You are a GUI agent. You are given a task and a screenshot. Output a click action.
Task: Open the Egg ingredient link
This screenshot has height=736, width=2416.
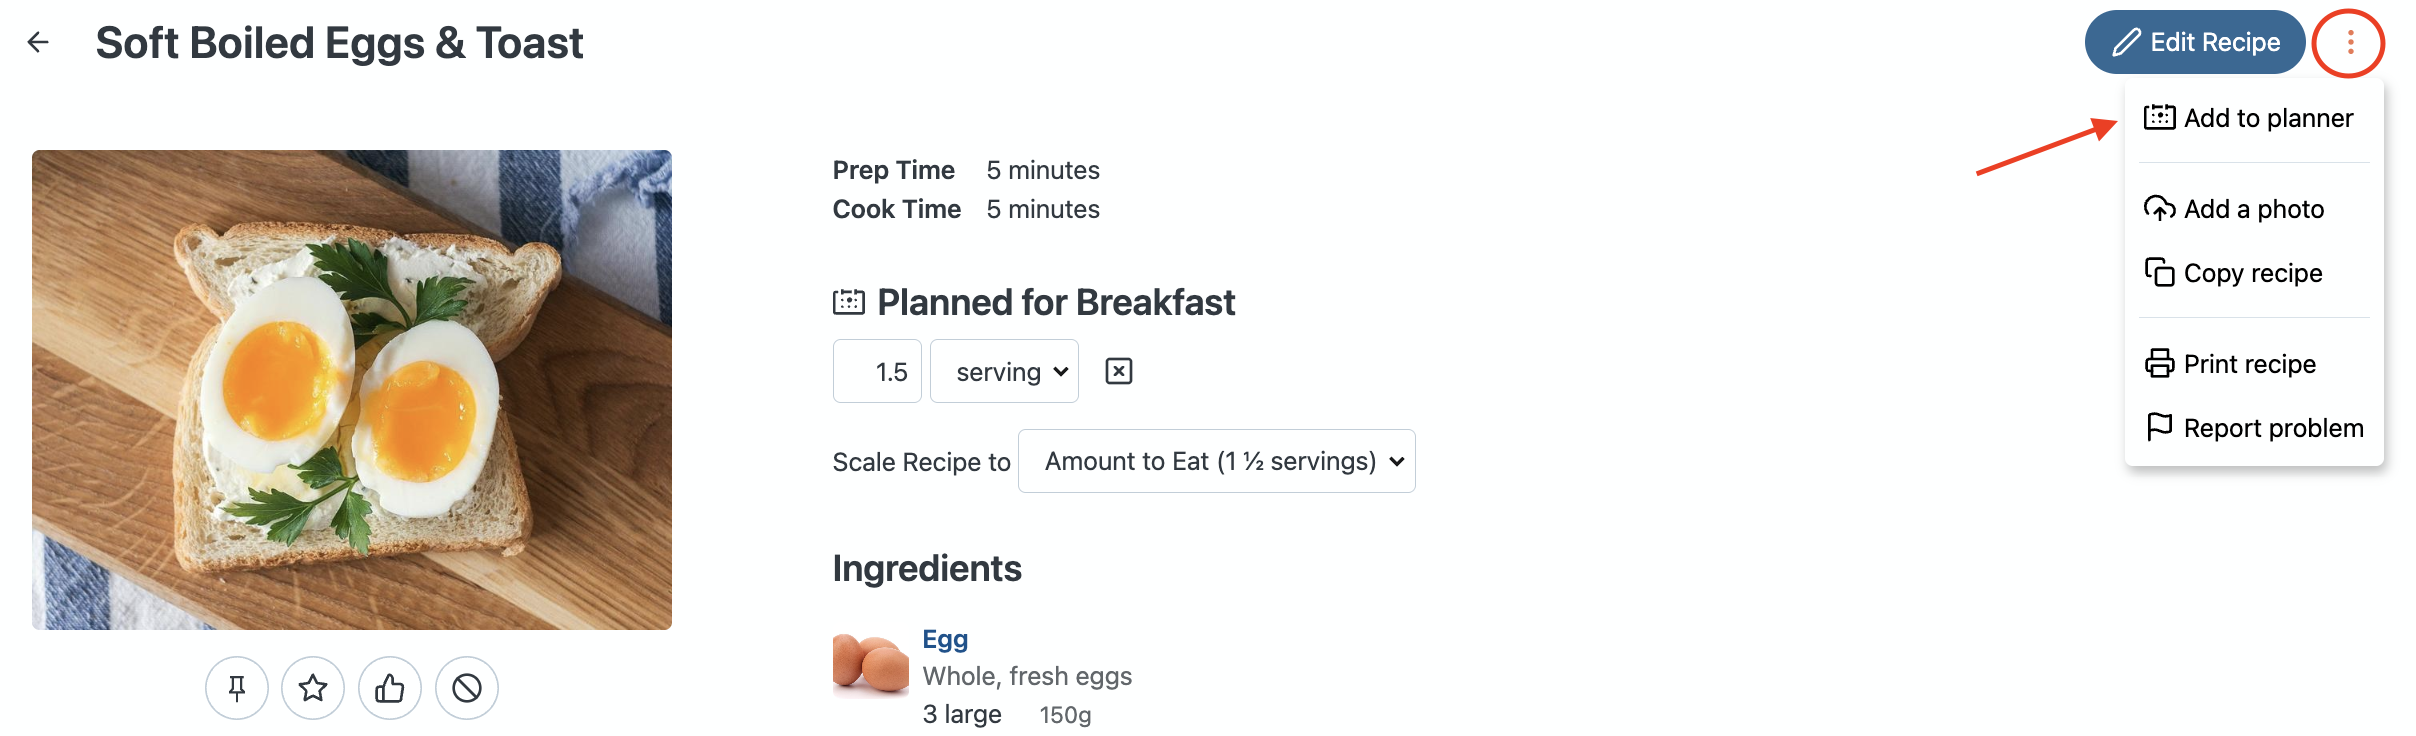tap(945, 639)
